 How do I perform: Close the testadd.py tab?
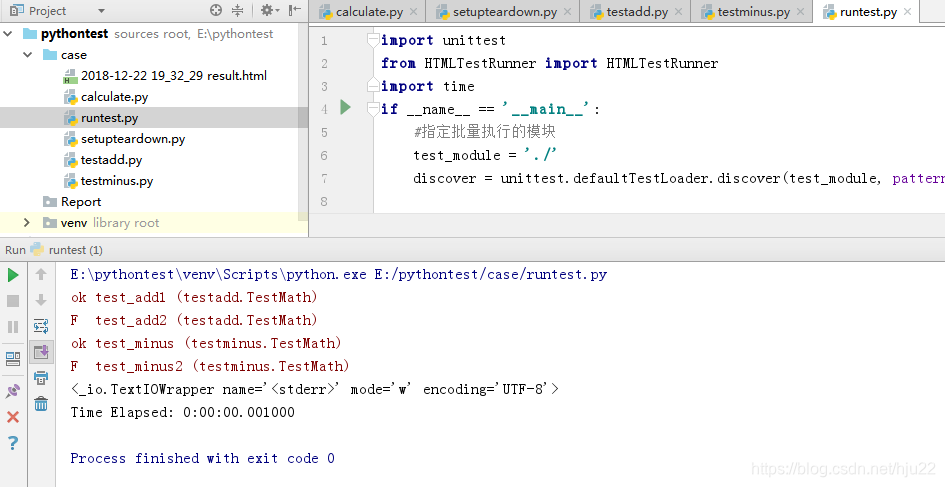679,11
